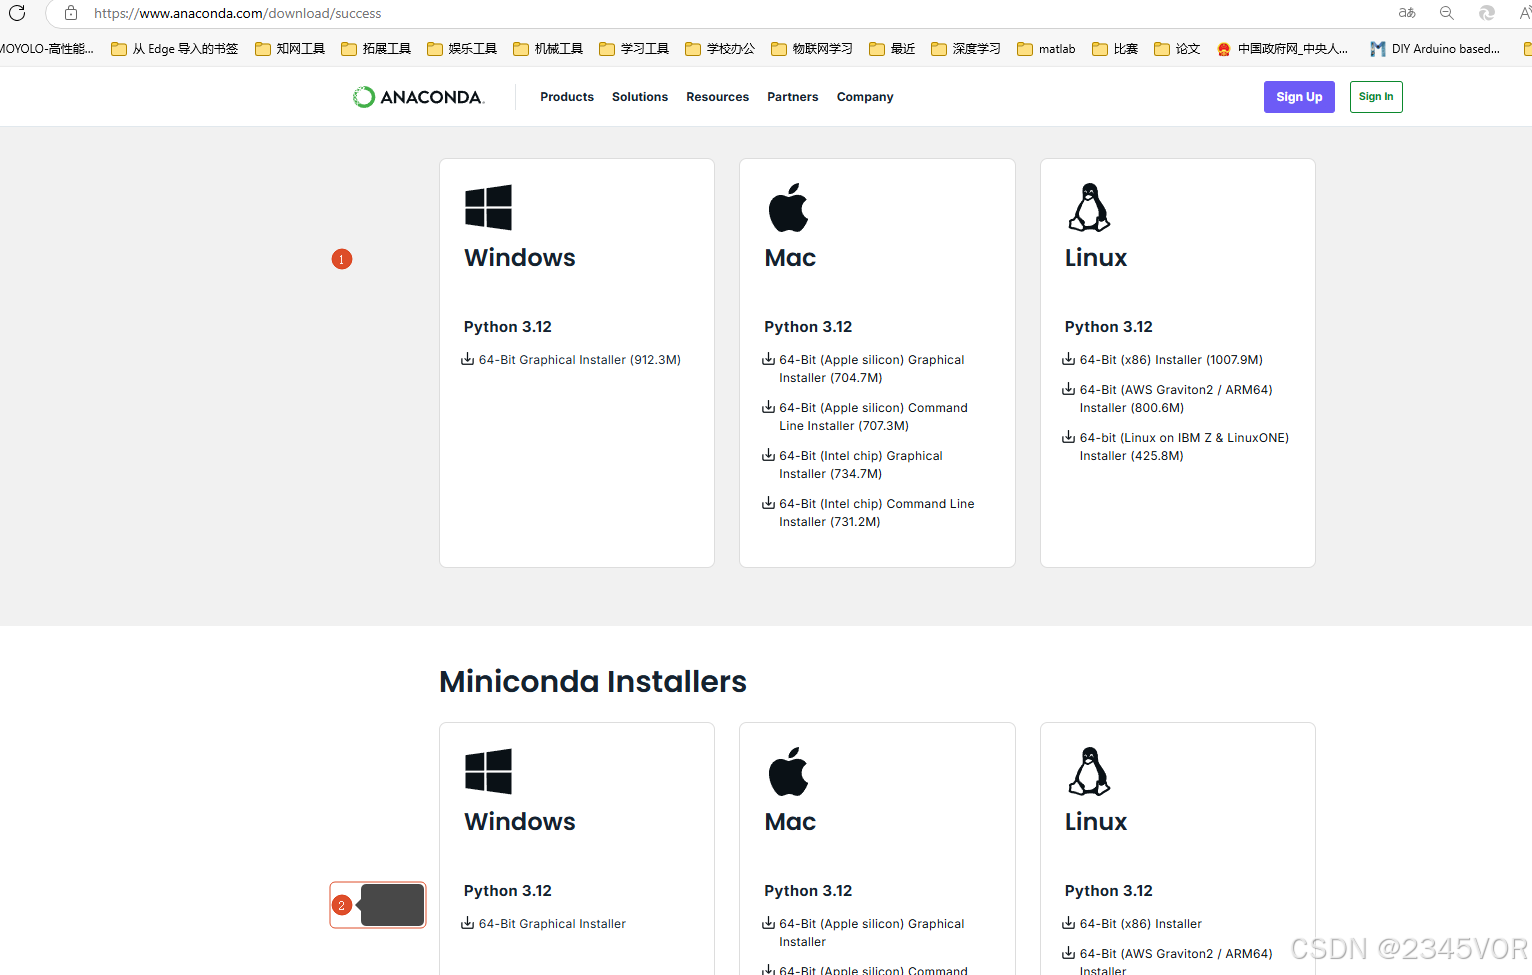Image resolution: width=1532 pixels, height=975 pixels.
Task: Click the Linux penguin under Miniconda Installers
Action: tap(1089, 771)
